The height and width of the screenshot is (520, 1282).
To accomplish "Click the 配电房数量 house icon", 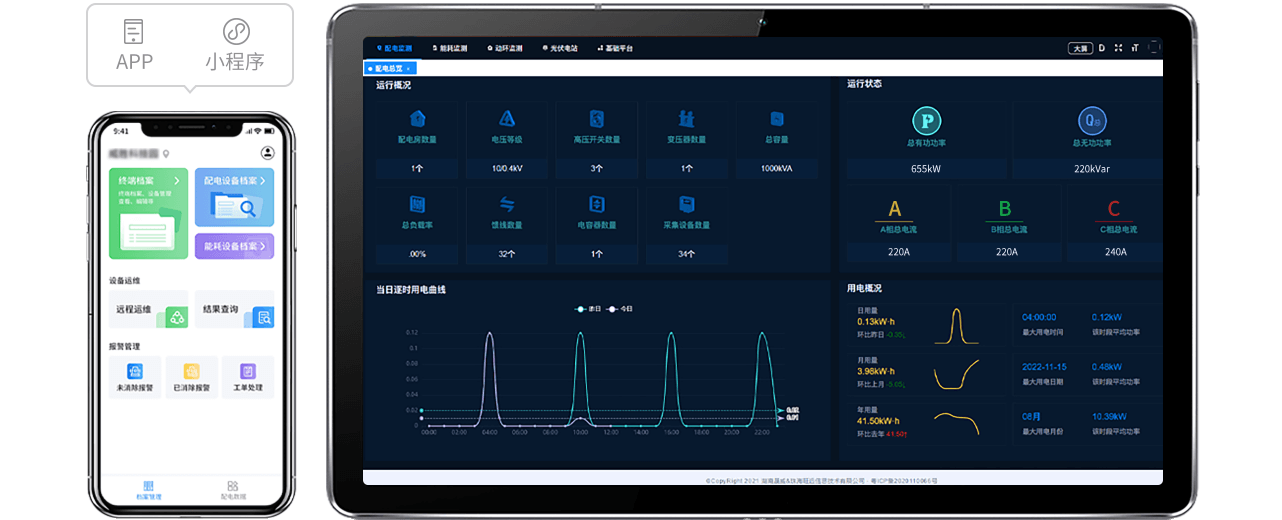I will [x=417, y=118].
